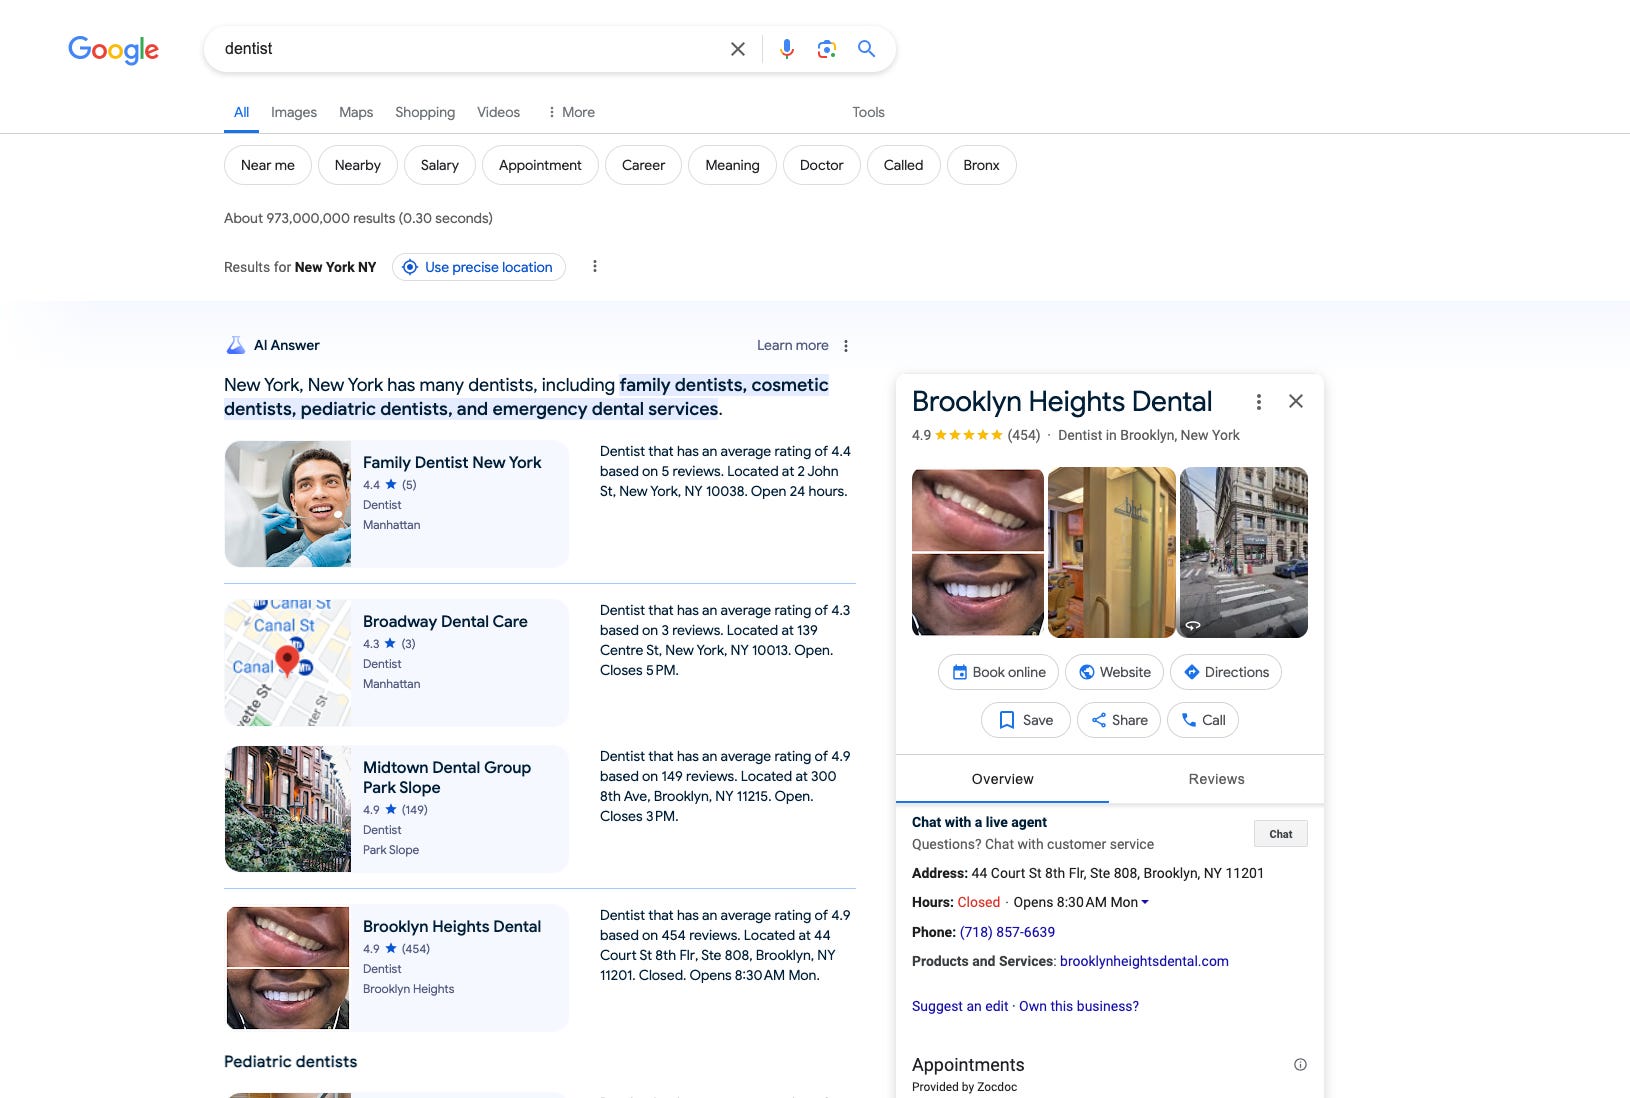Click the AI Answer flask icon

point(235,346)
